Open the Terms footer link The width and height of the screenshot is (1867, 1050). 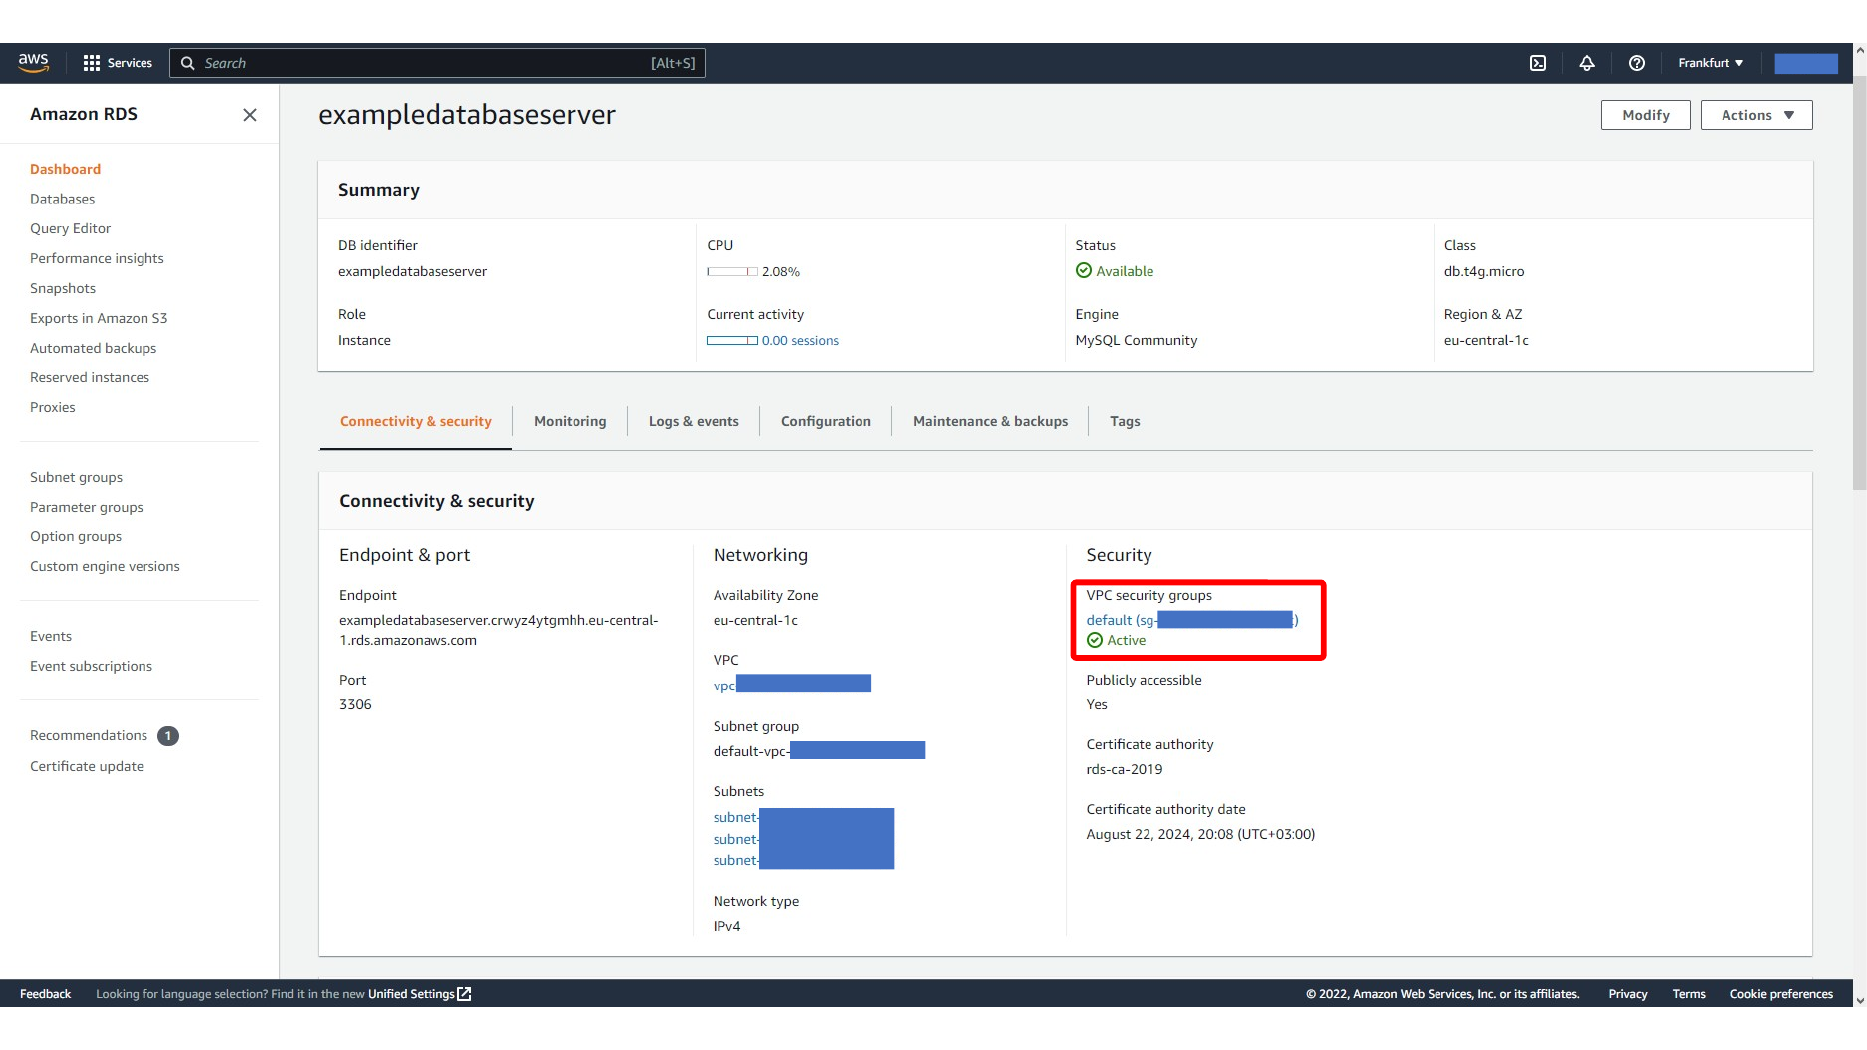click(1689, 994)
